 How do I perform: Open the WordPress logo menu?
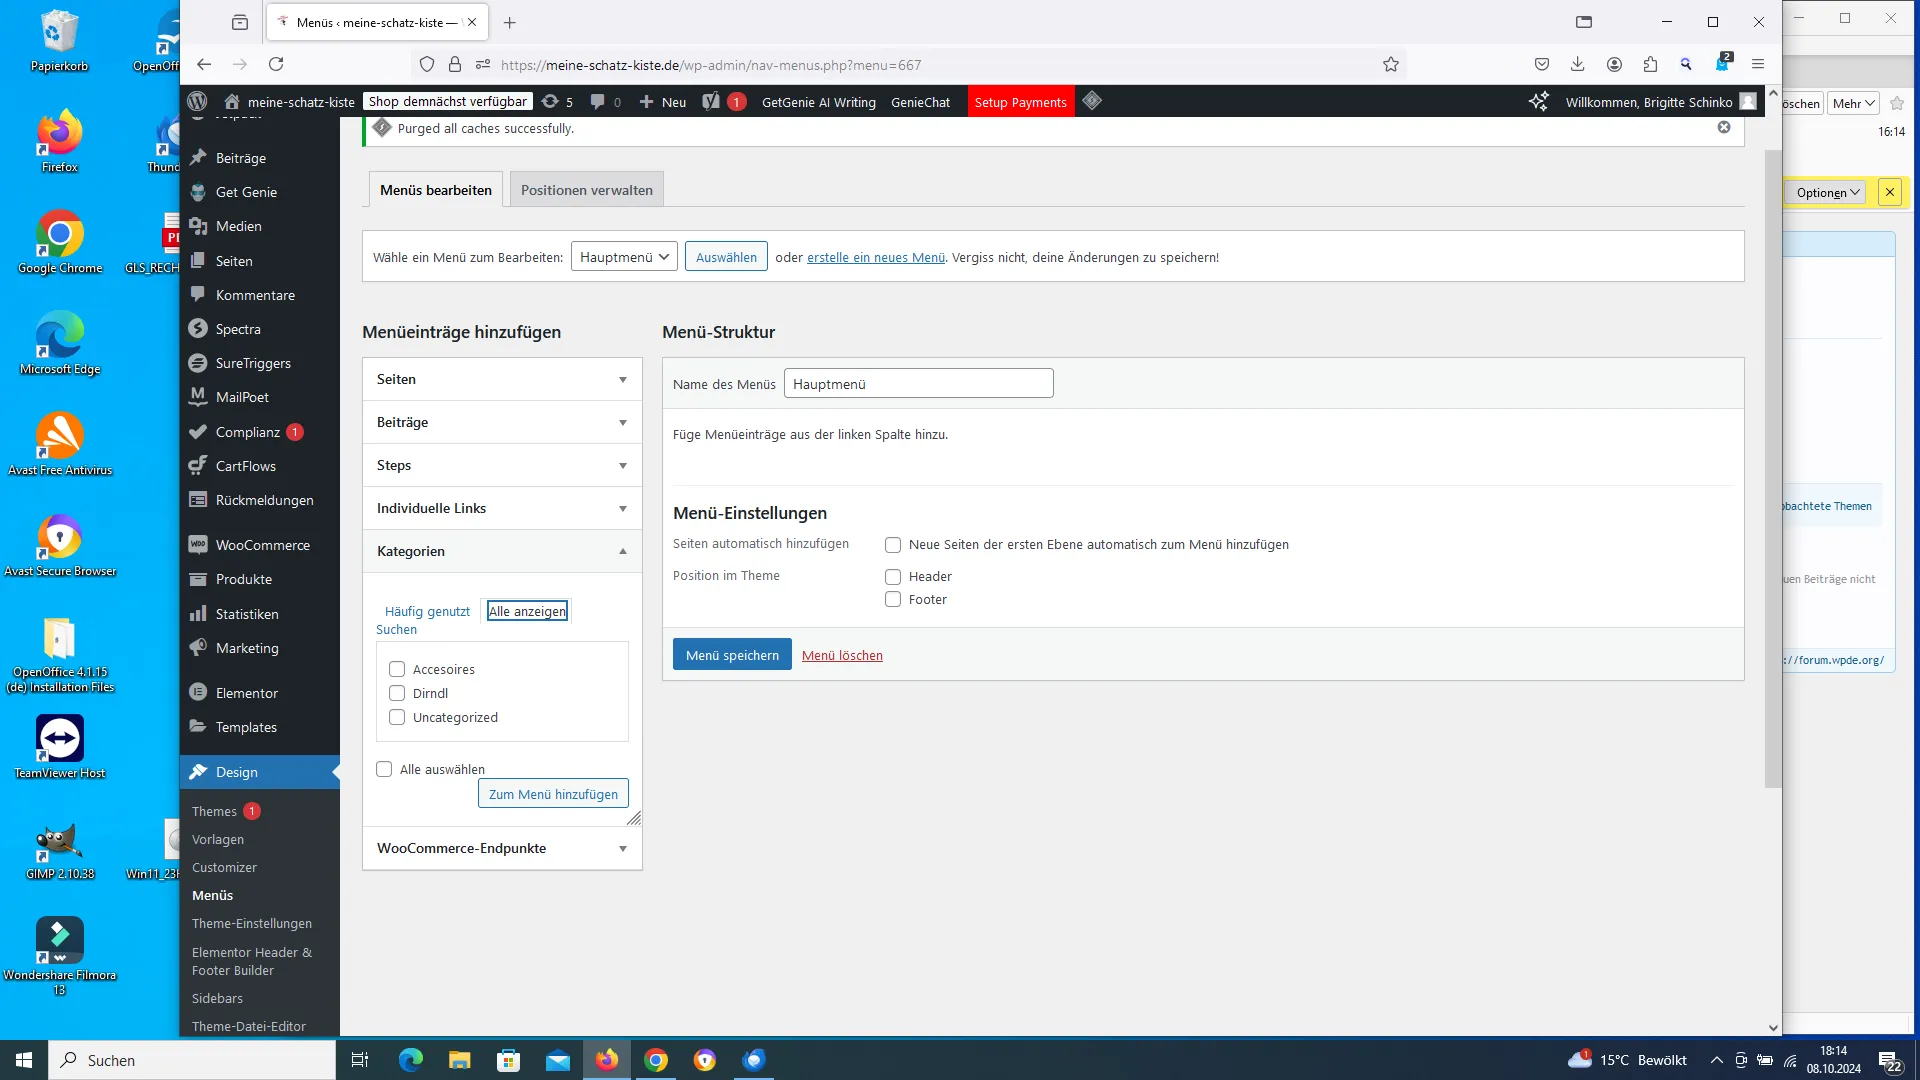(x=197, y=101)
